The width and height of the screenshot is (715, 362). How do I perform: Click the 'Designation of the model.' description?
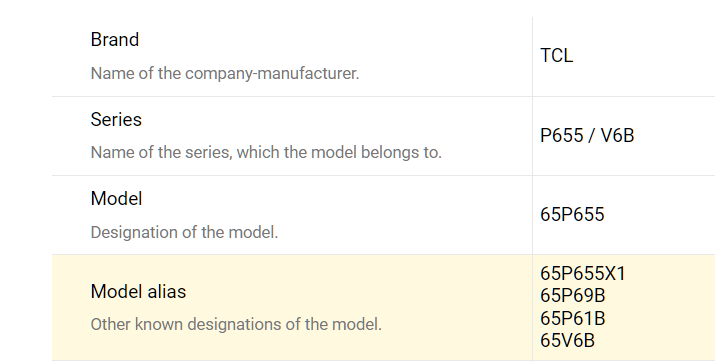184,233
